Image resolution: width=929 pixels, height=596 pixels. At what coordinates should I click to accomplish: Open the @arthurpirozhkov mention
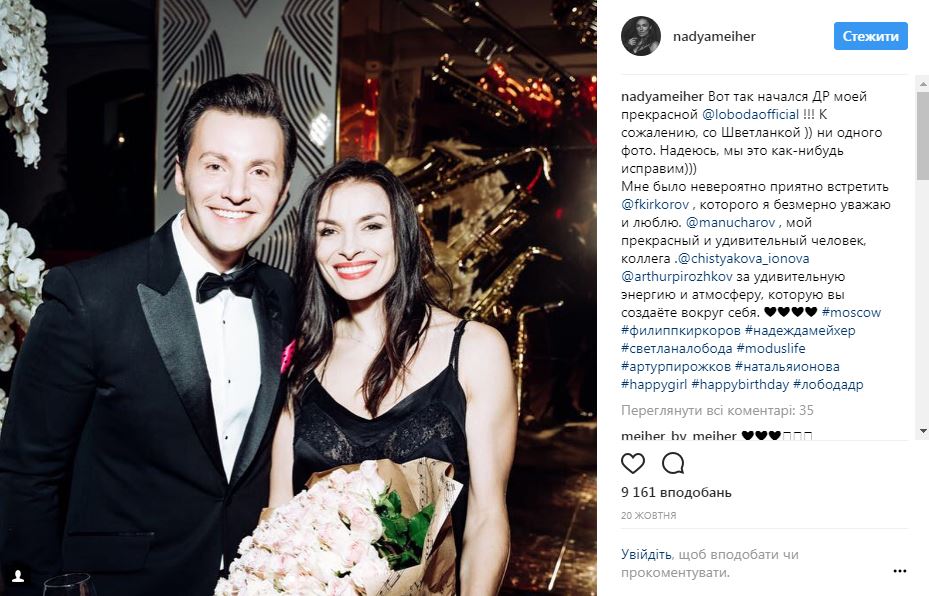(677, 277)
